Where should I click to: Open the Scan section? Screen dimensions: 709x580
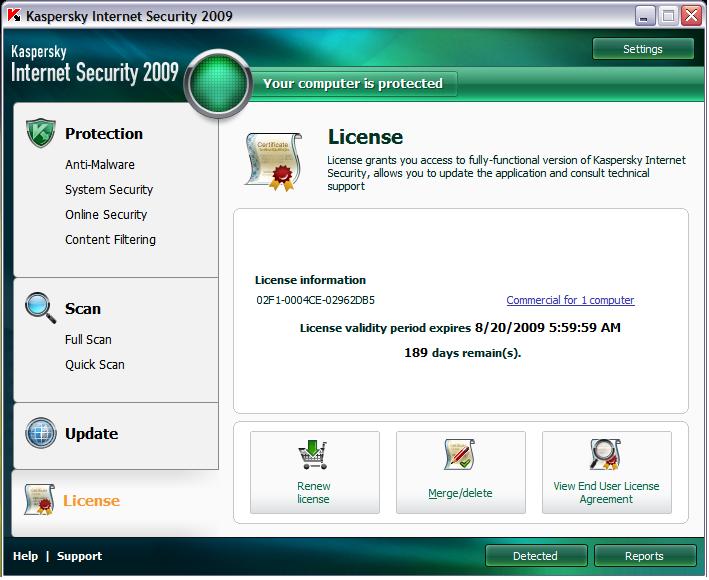point(83,308)
